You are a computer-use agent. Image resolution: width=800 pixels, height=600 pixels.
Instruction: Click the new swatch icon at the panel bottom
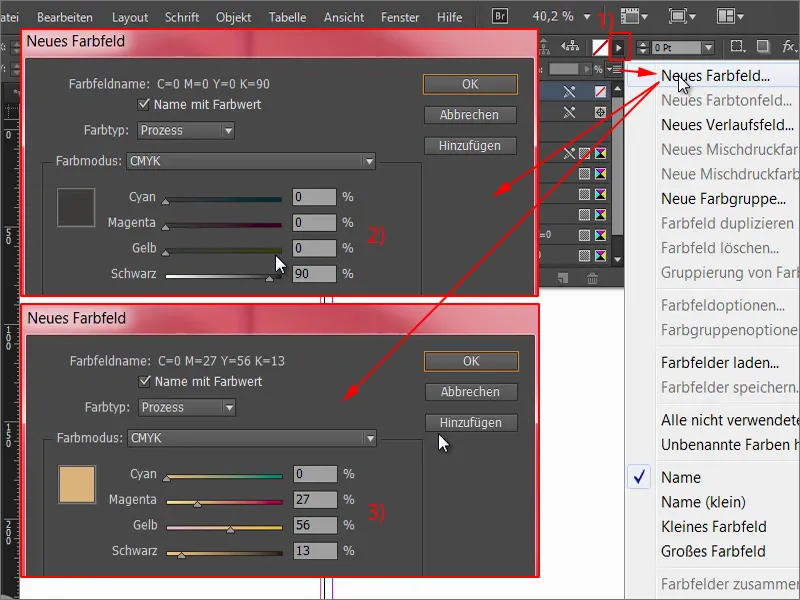click(x=563, y=279)
